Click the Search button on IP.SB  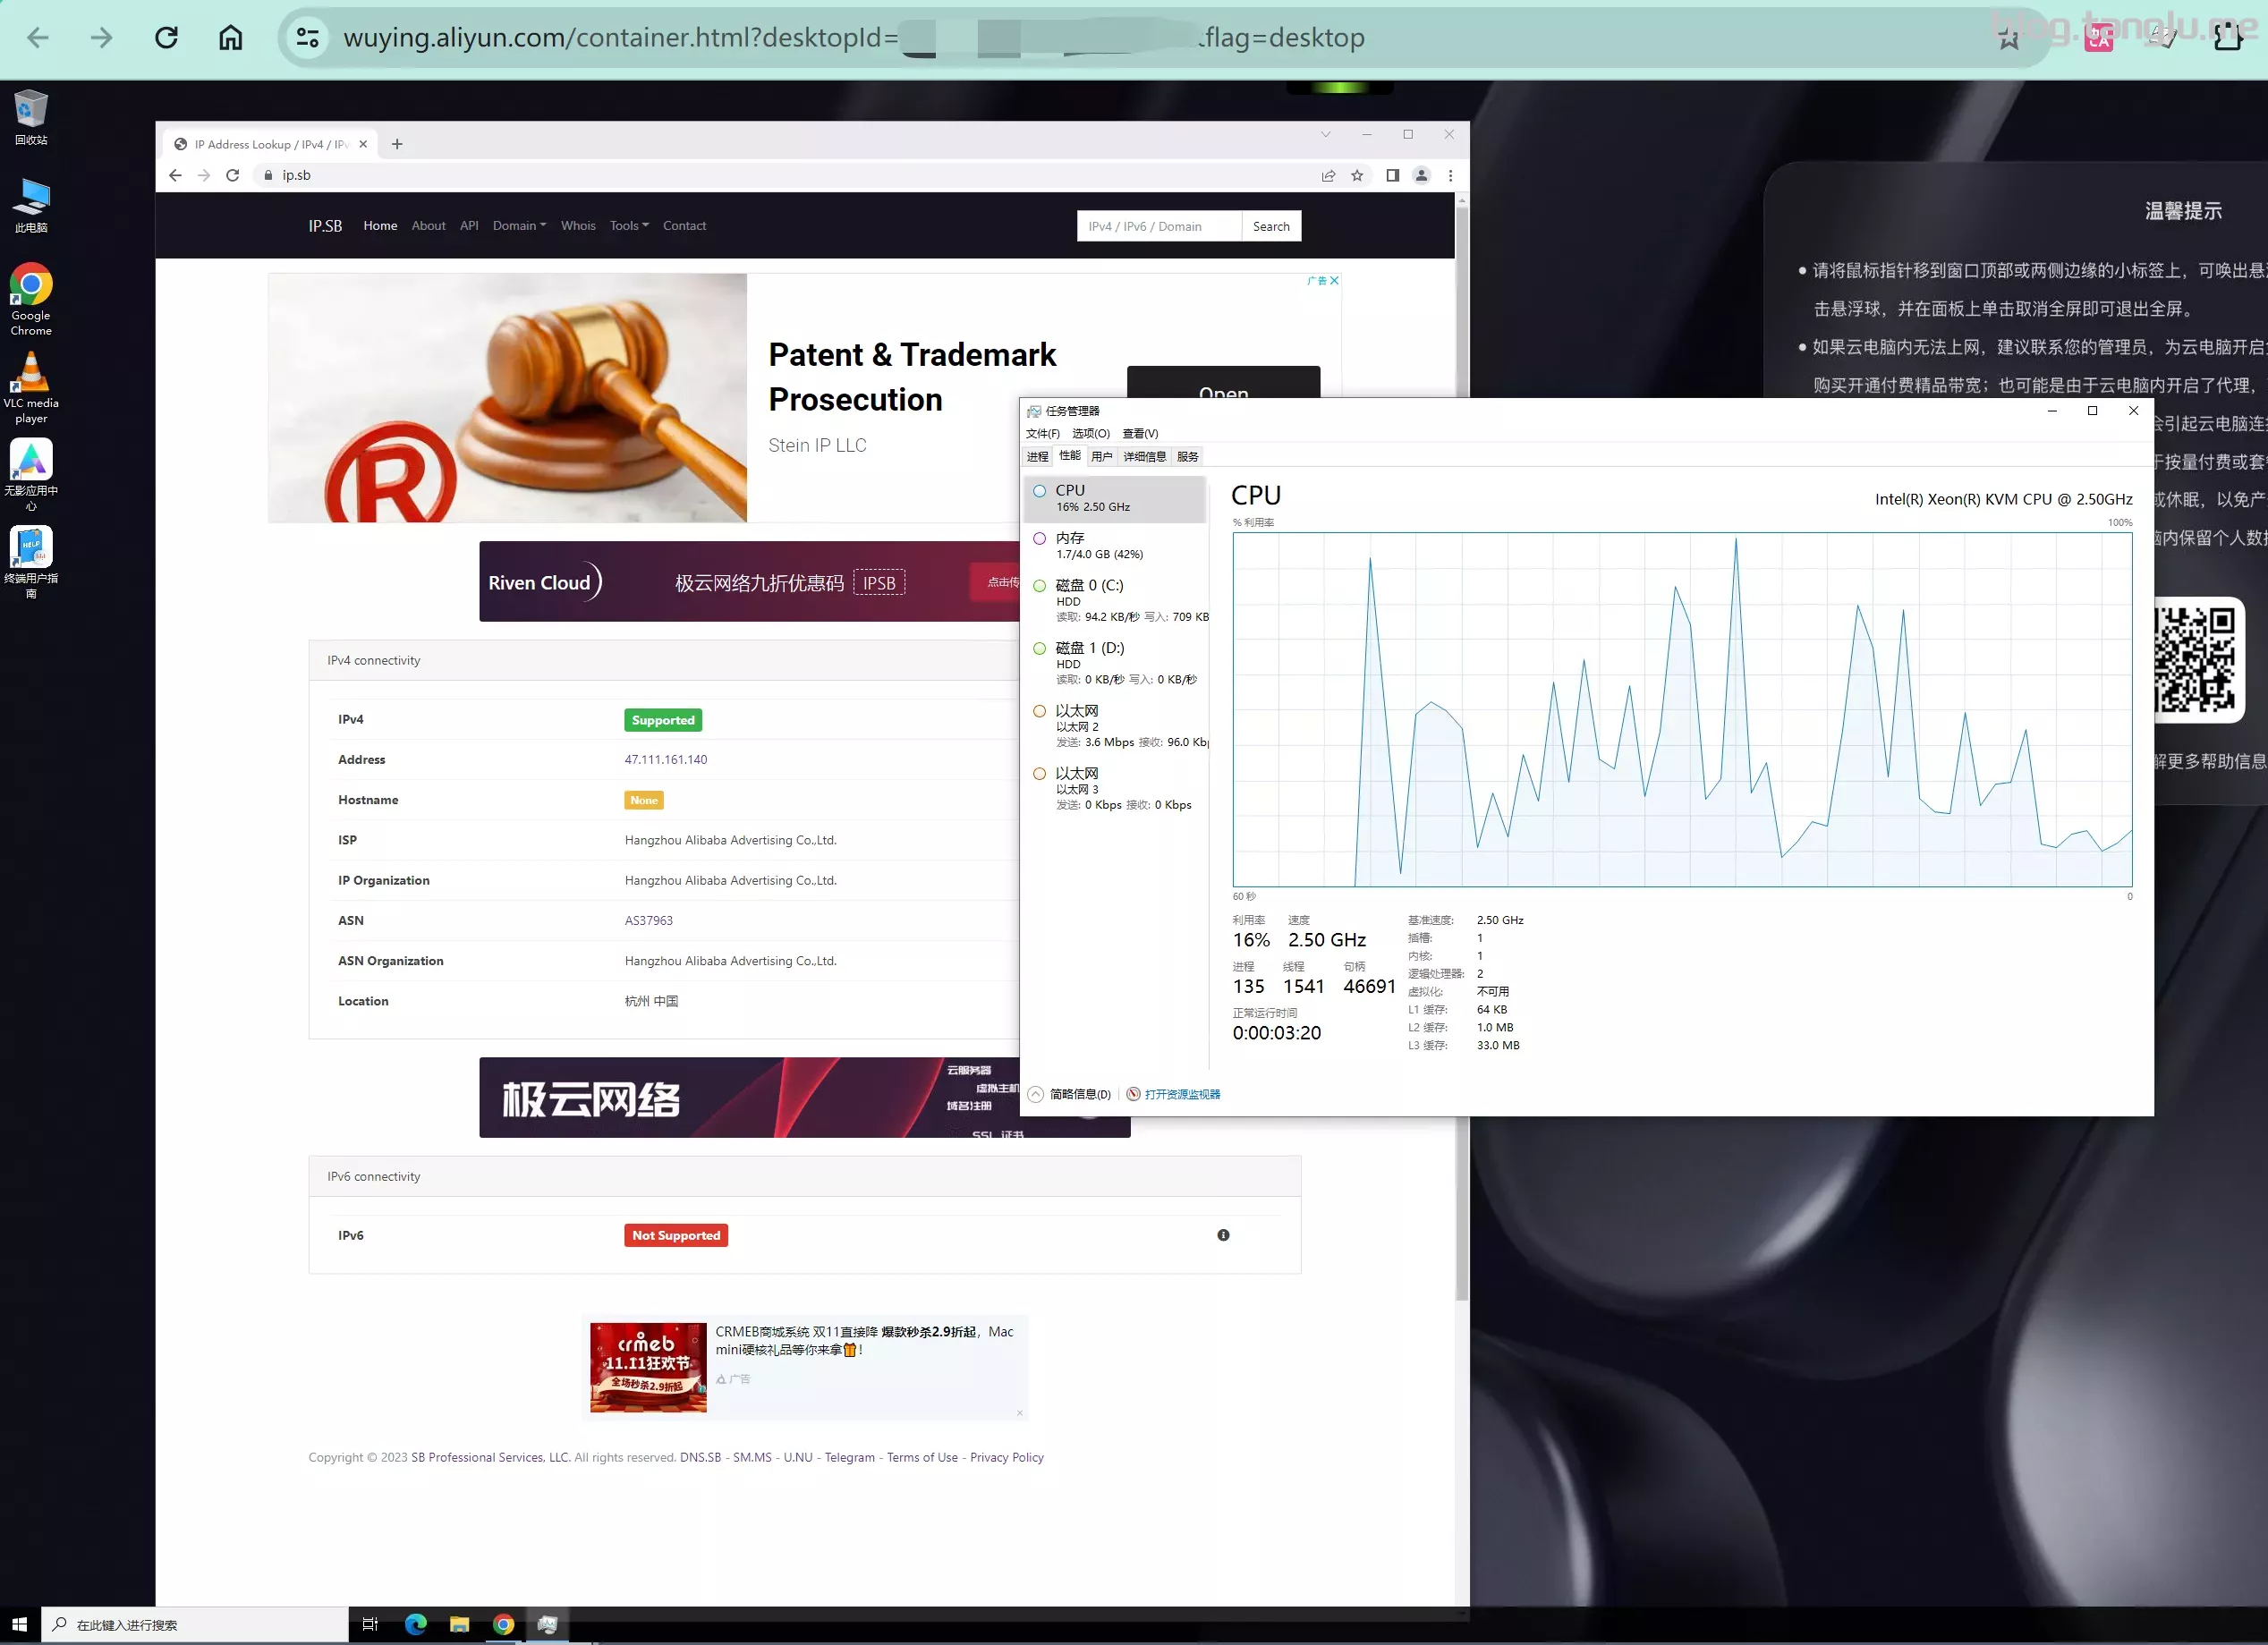pos(1271,227)
